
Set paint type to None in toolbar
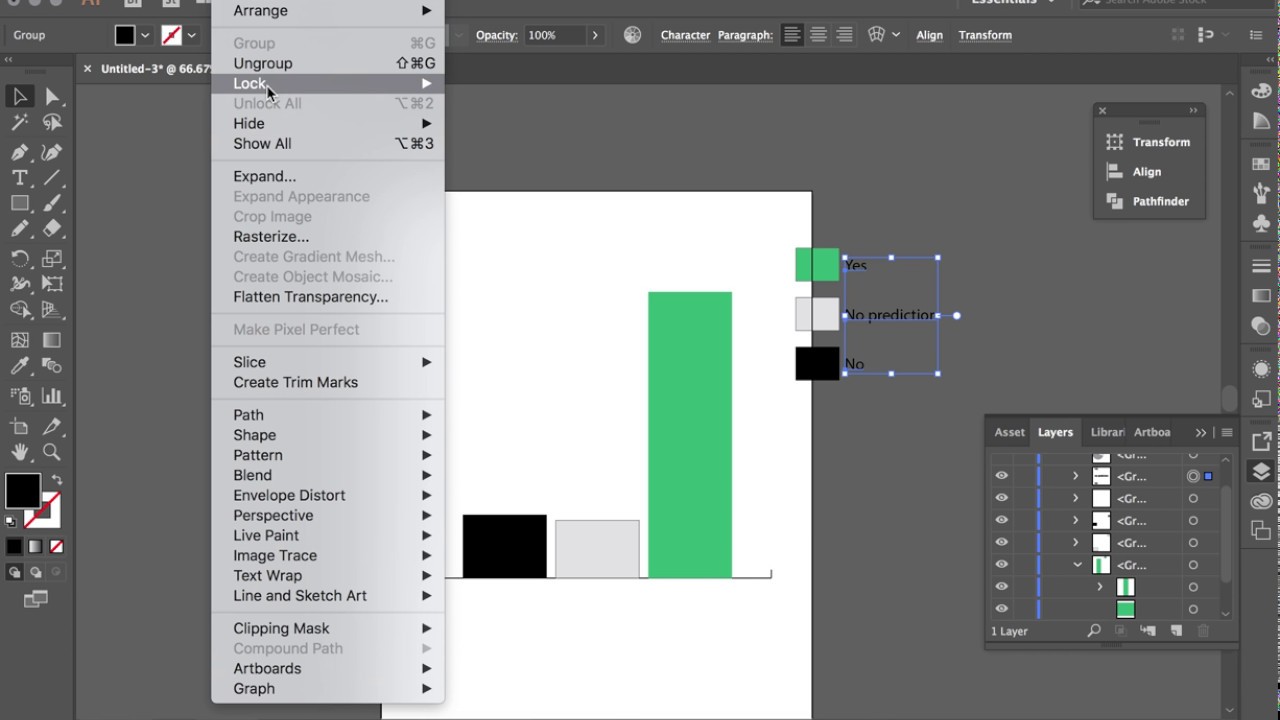[x=57, y=547]
